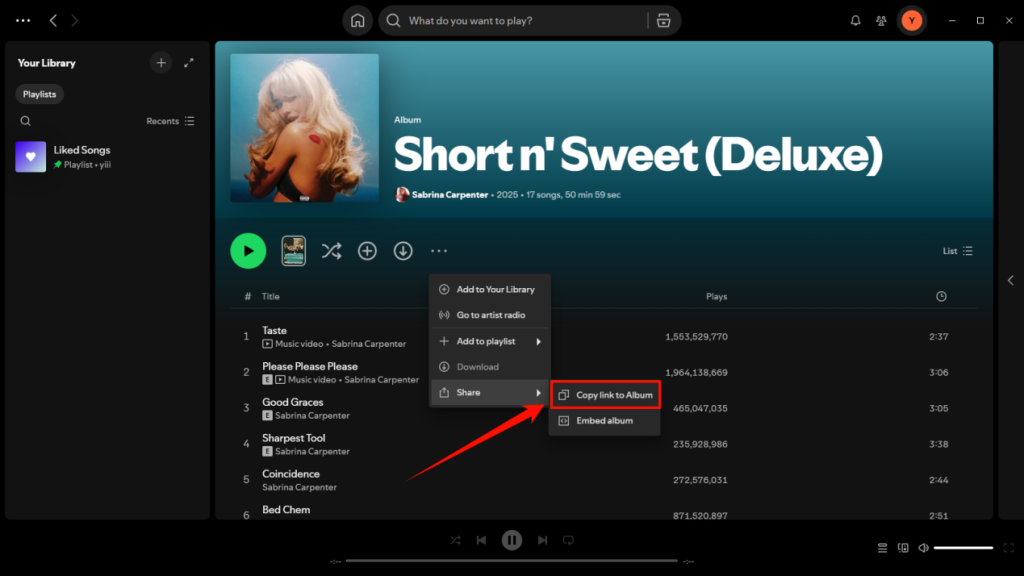The height and width of the screenshot is (576, 1024).
Task: Open the album more options dots
Action: [x=439, y=251]
